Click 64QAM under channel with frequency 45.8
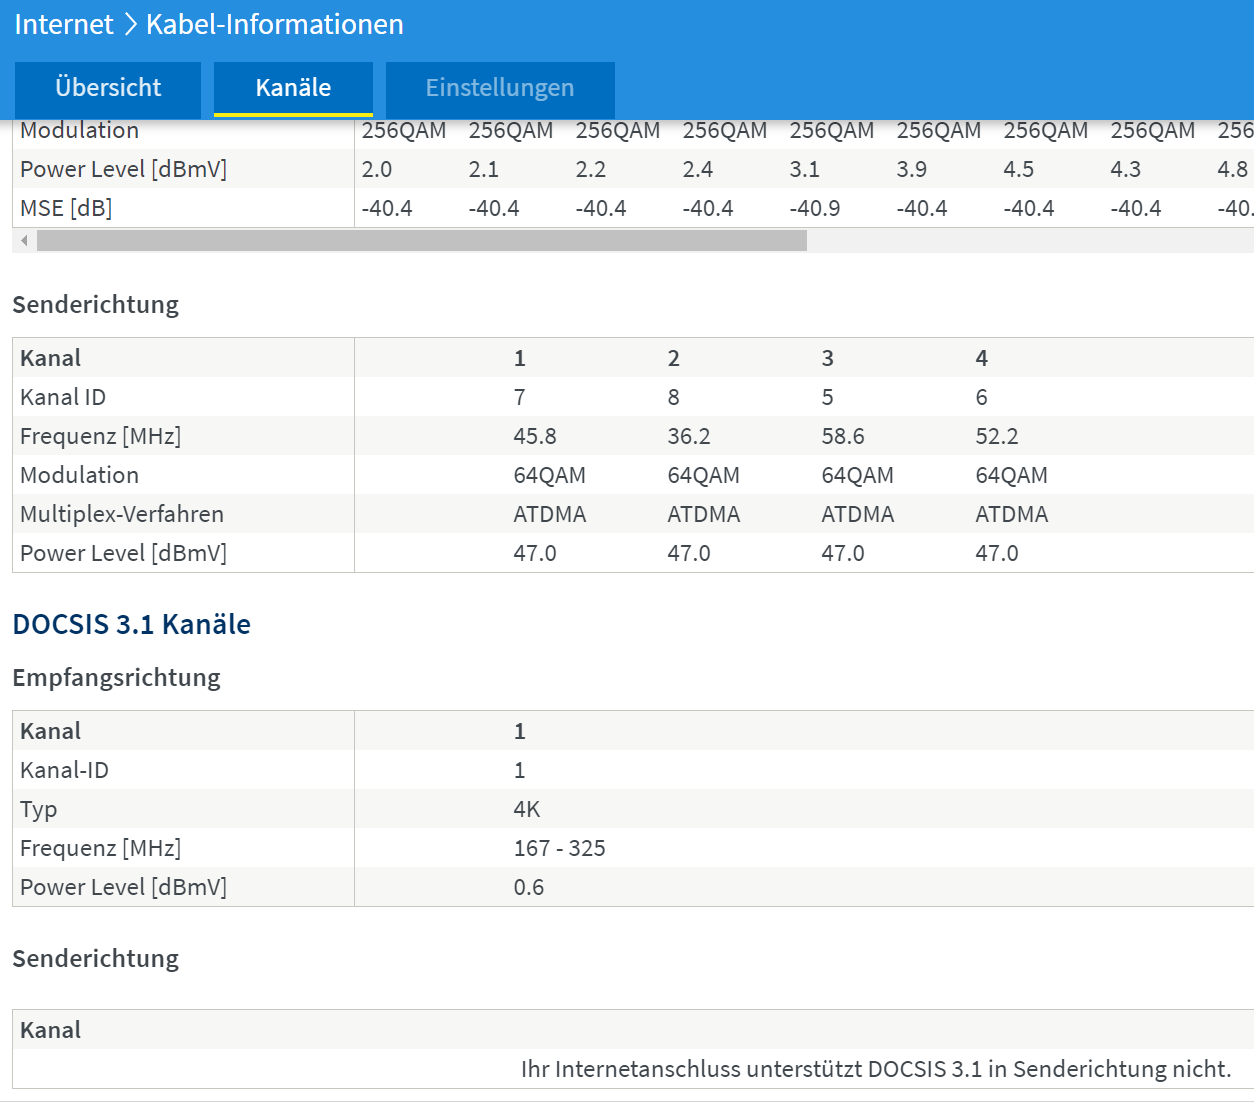 (x=550, y=475)
